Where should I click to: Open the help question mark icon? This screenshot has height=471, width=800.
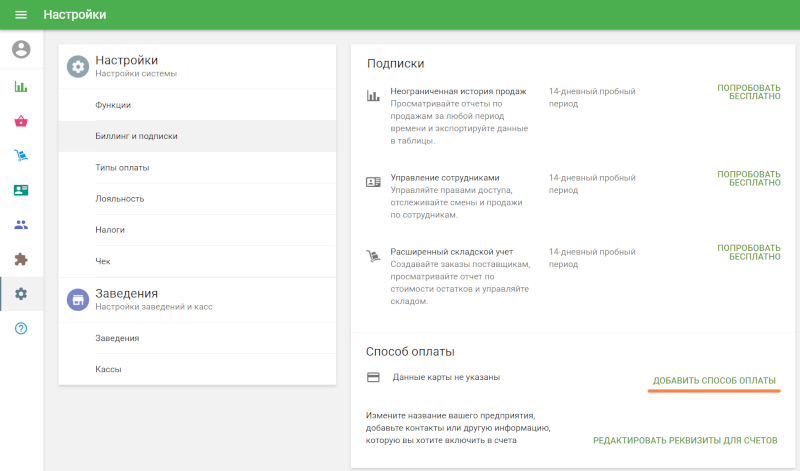coord(21,328)
